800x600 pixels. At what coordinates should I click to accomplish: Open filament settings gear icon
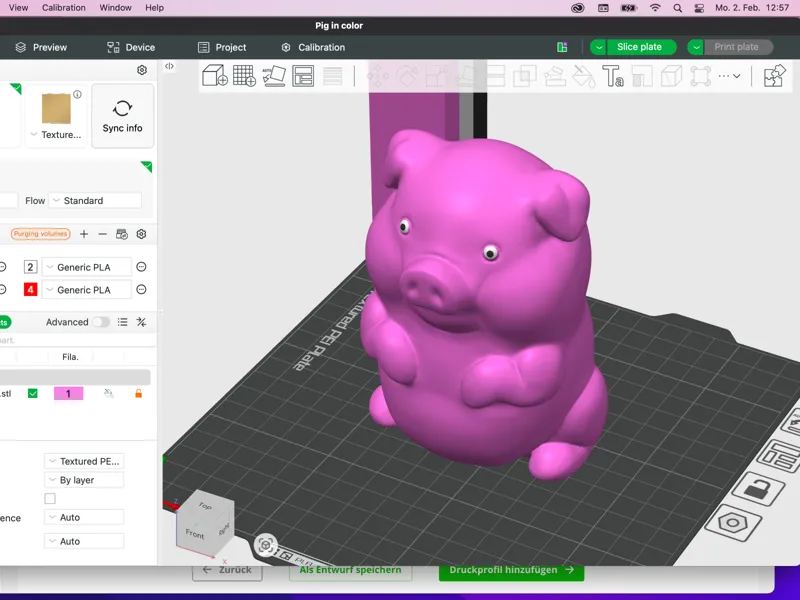(x=141, y=234)
